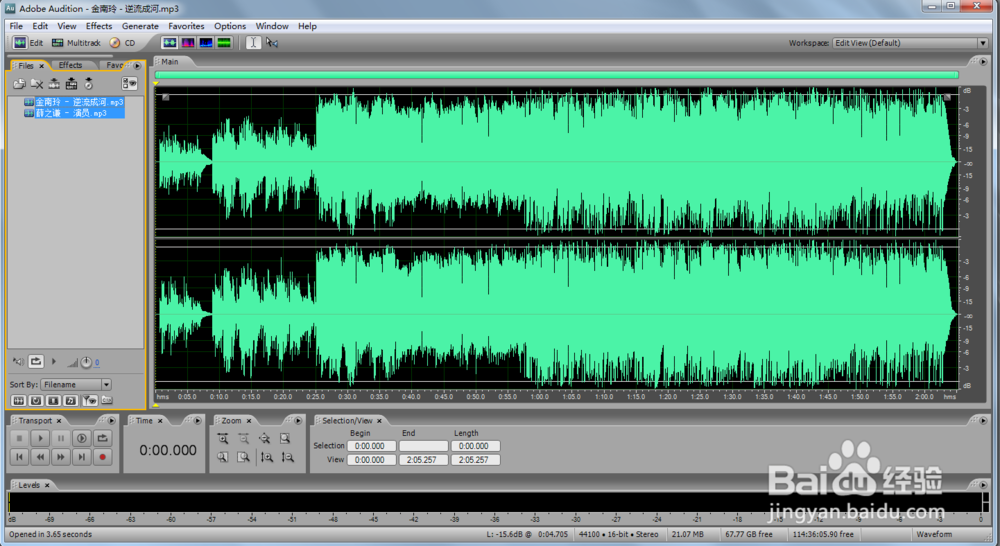Play selected file preview in Files panel
Screen dimensions: 1000x546
54,362
